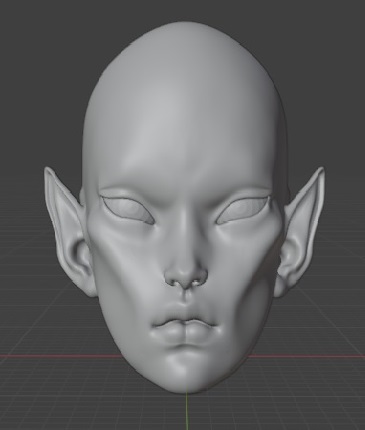Click the green Y axis line below the chin
Viewport: 365px width, 430px height.
(x=186, y=412)
